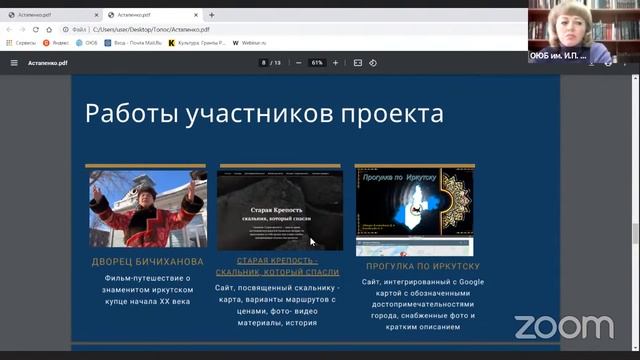The width and height of the screenshot is (640, 360).
Task: Go to the browser home icon
Action: 49,29
